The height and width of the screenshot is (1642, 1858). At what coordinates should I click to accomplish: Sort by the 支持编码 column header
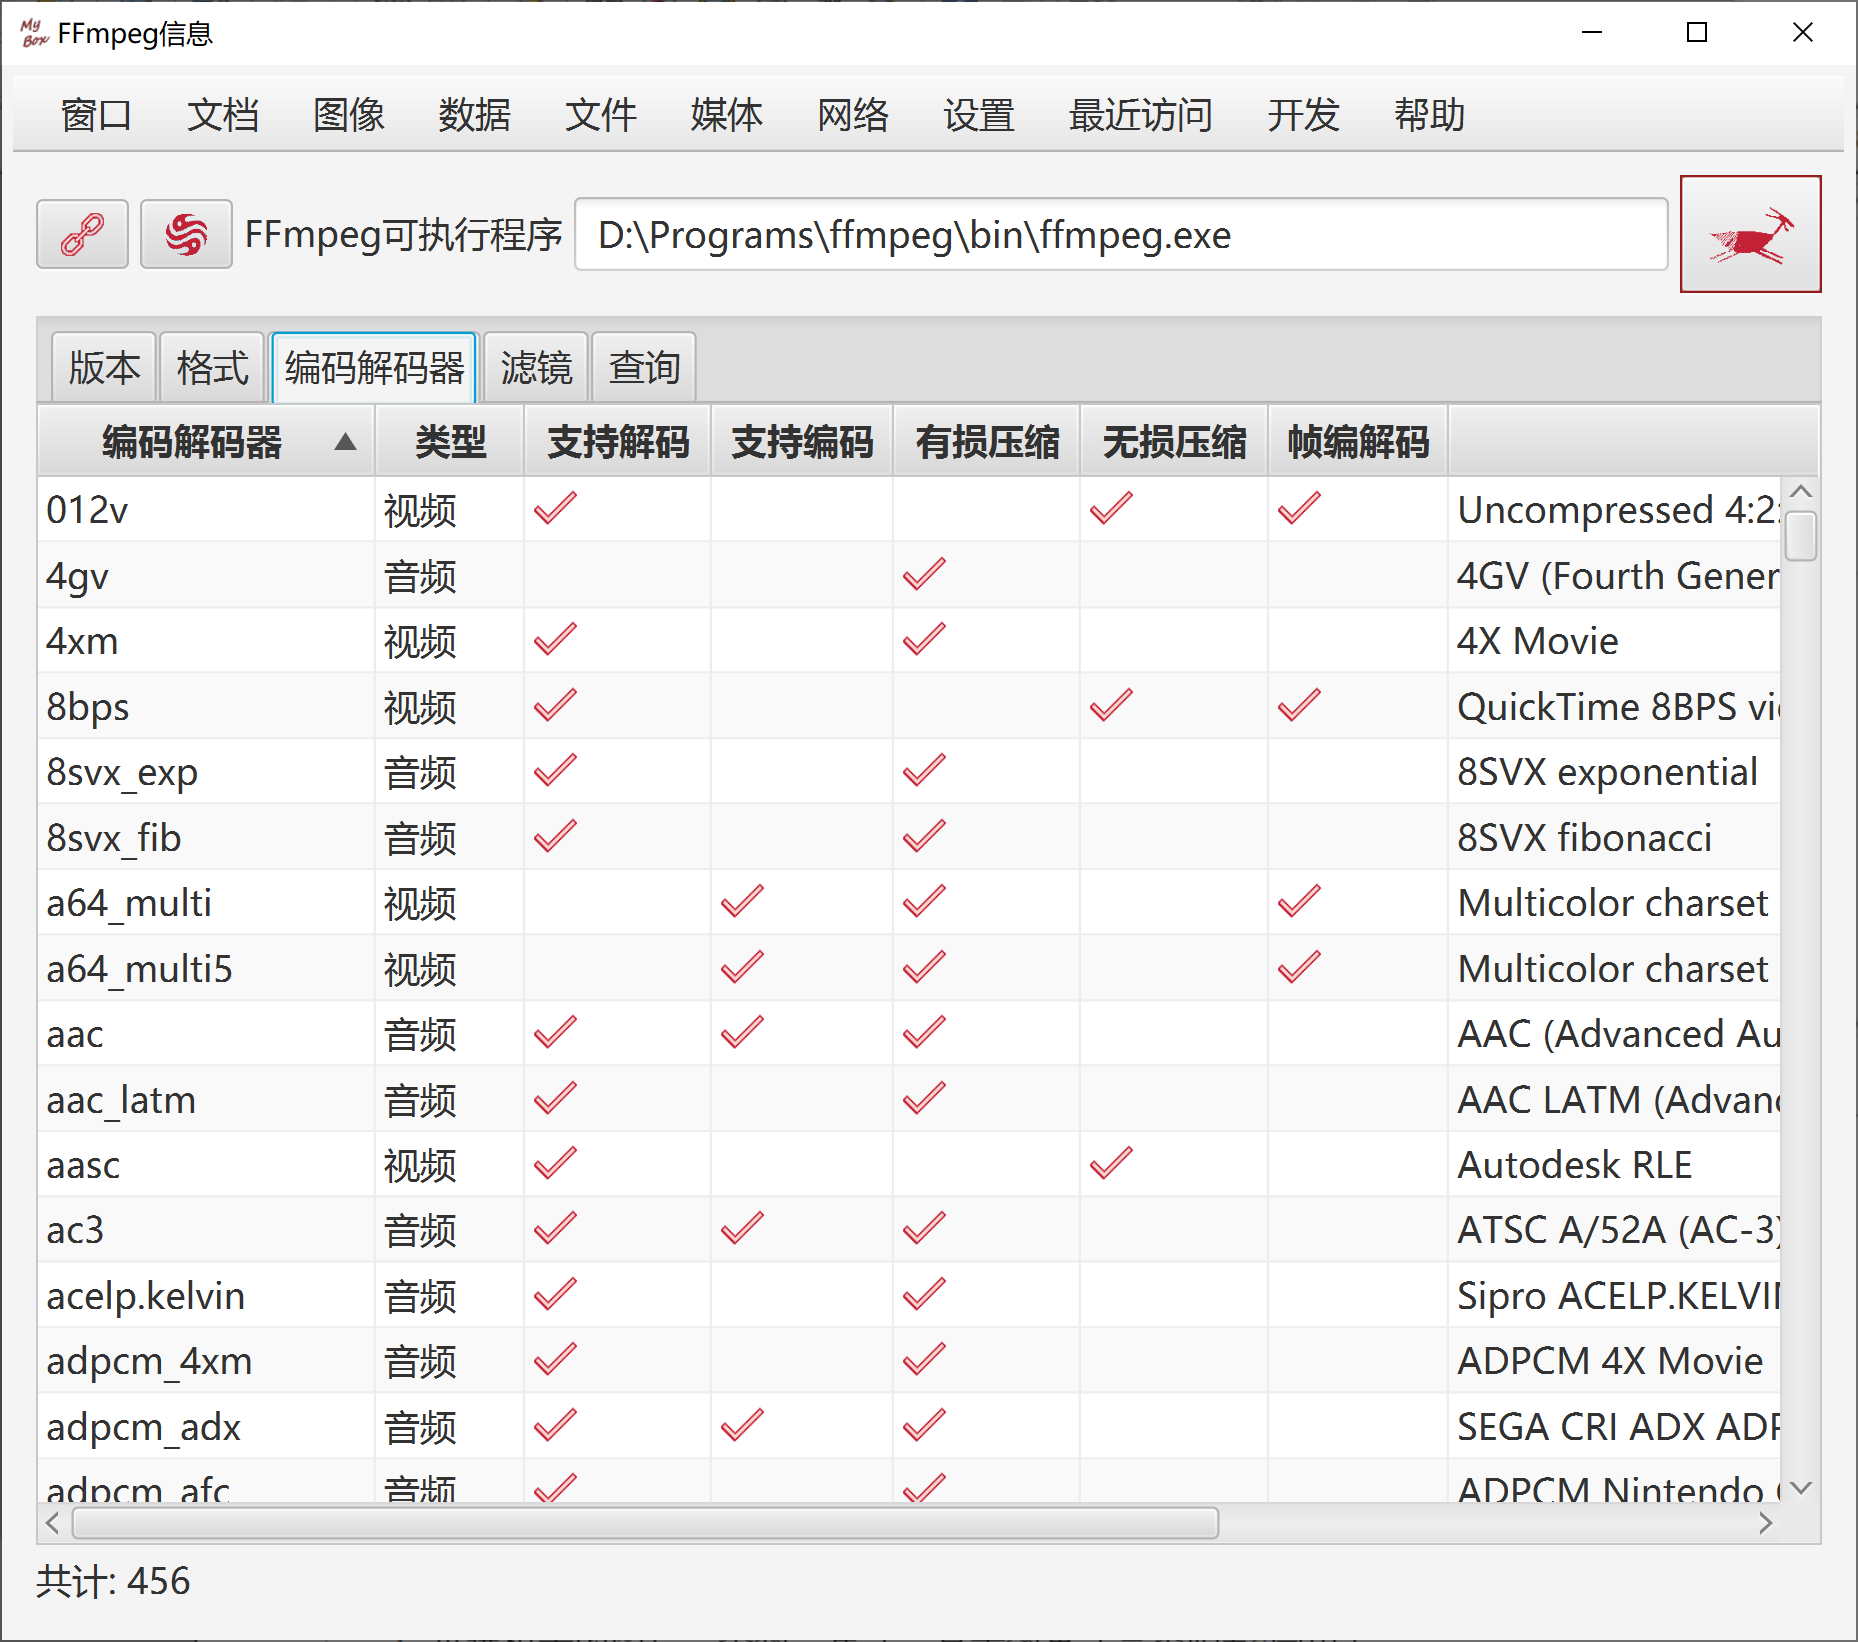(x=802, y=442)
